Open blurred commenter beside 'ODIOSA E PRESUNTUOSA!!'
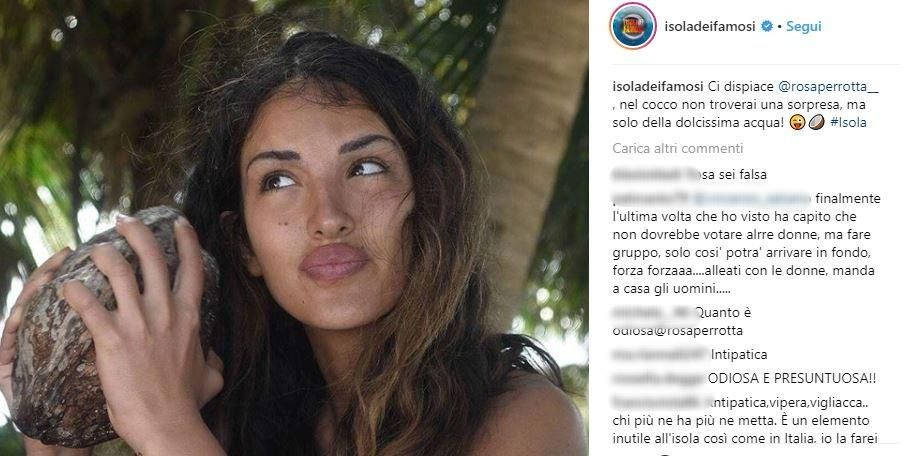Image resolution: width=907 pixels, height=456 pixels. coord(659,378)
